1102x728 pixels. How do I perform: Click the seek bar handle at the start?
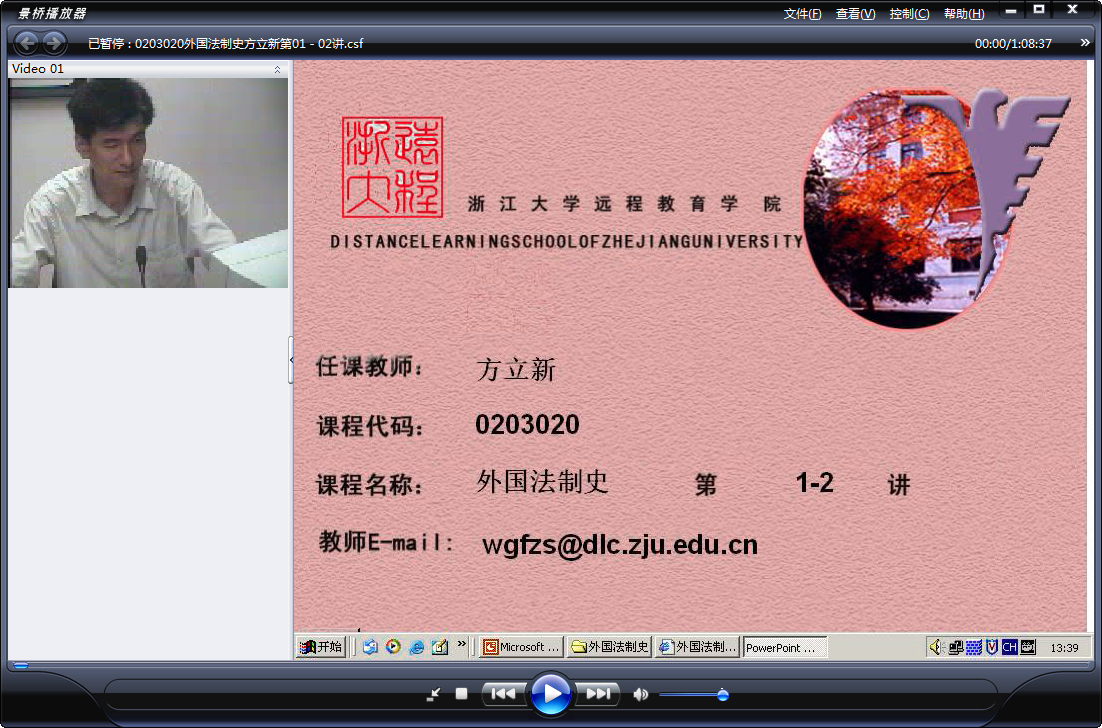21,665
